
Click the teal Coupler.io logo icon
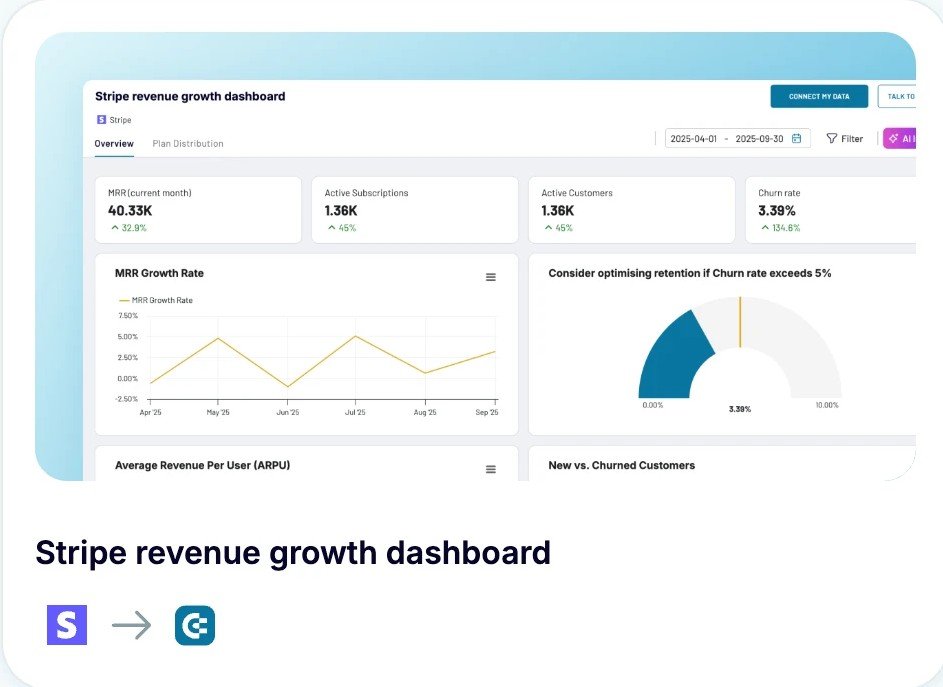tap(195, 625)
